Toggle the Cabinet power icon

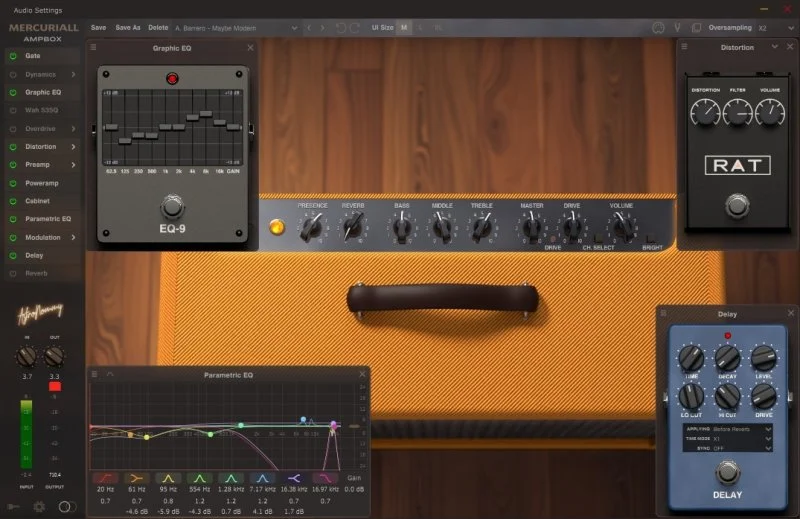13,201
